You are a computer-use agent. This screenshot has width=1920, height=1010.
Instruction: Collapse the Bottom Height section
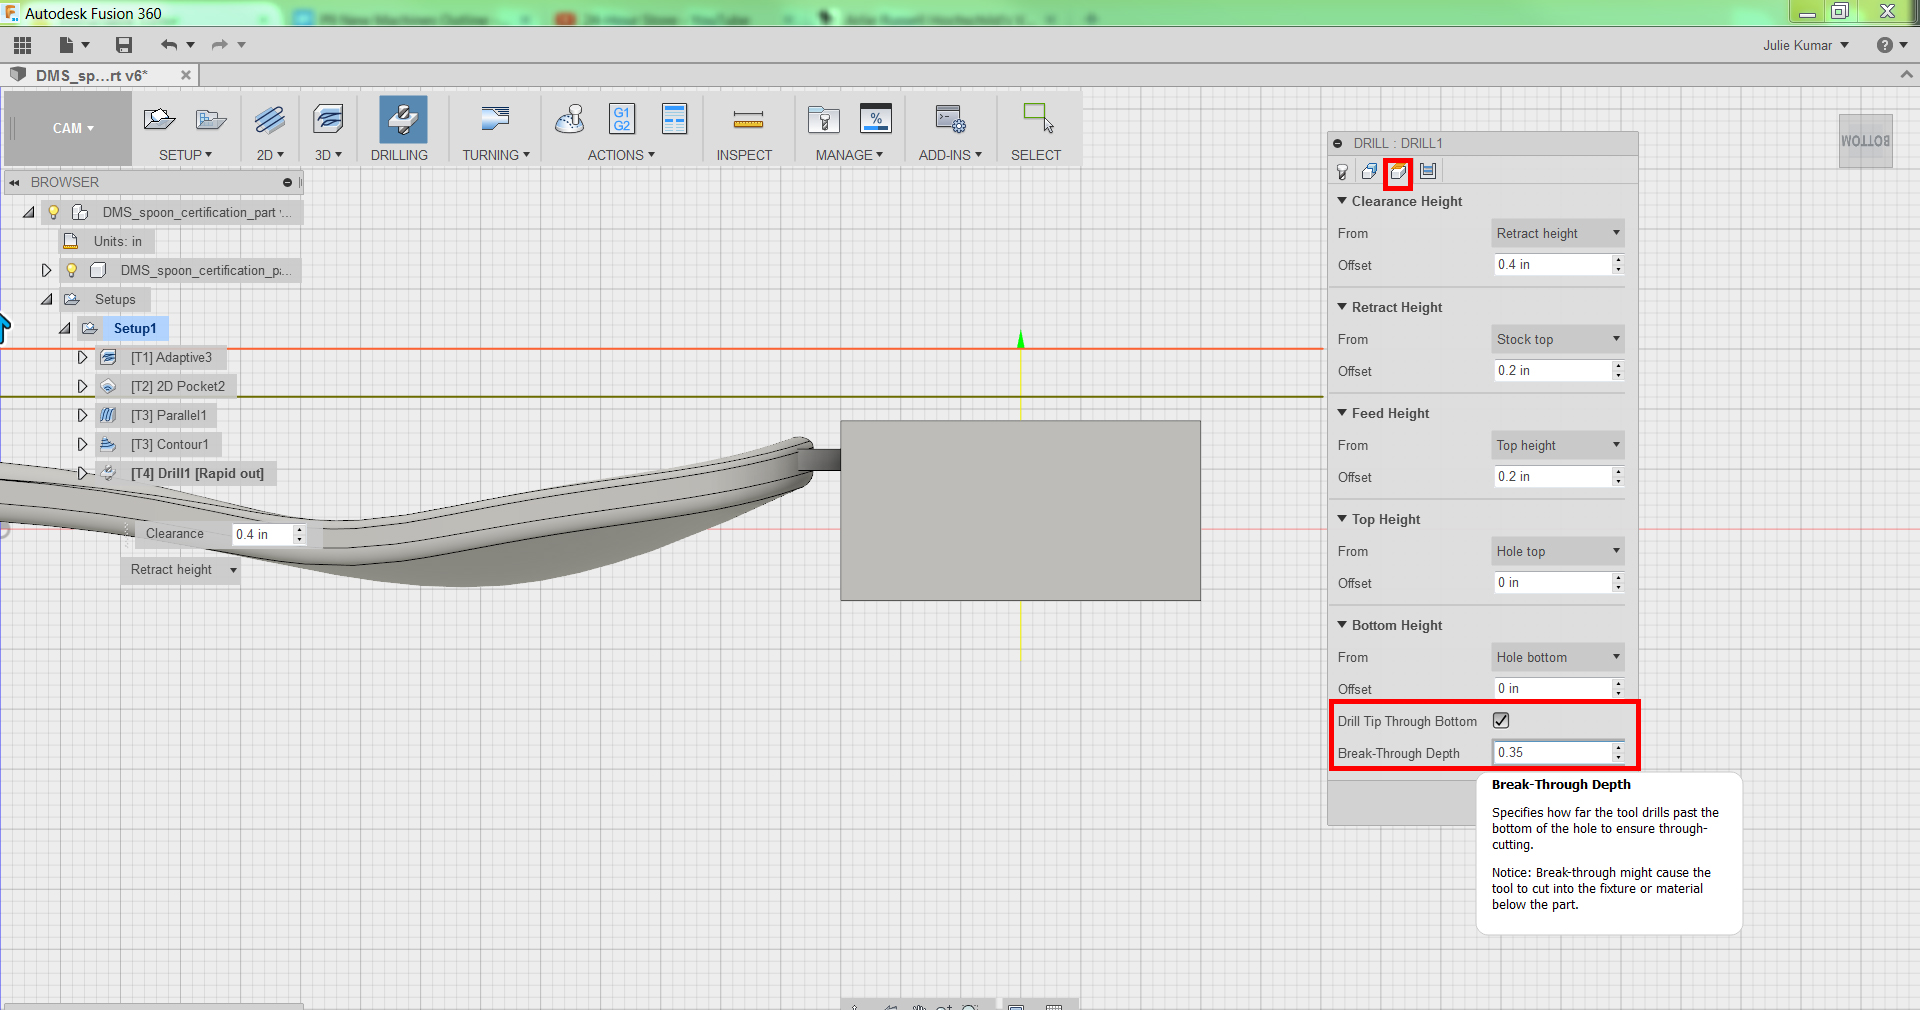pos(1342,625)
